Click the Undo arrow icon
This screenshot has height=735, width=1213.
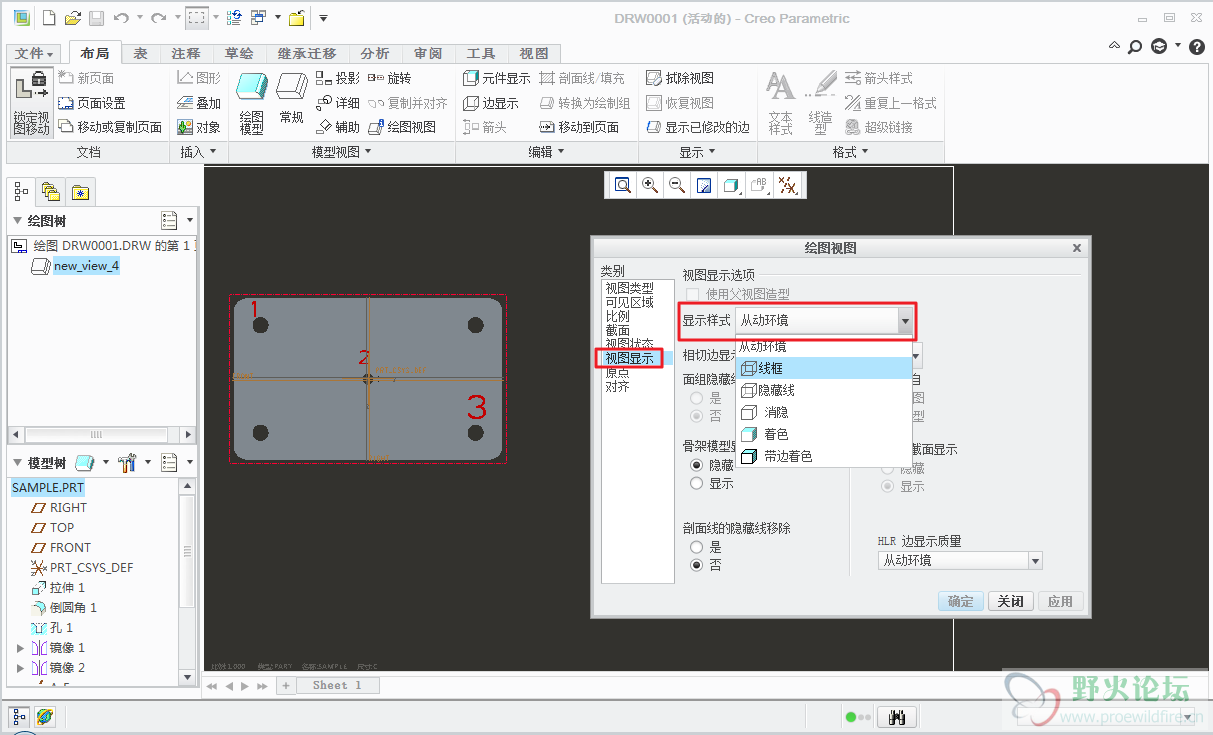coord(121,18)
